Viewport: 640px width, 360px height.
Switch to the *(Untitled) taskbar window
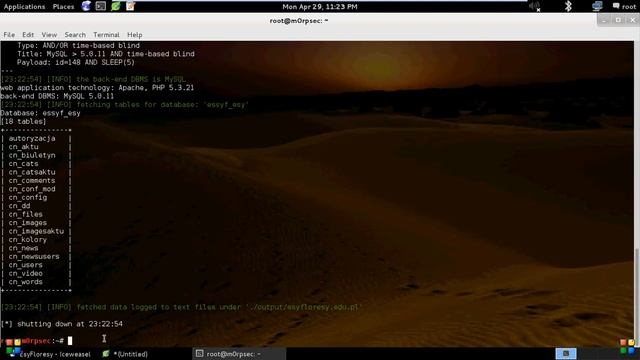tap(125, 354)
